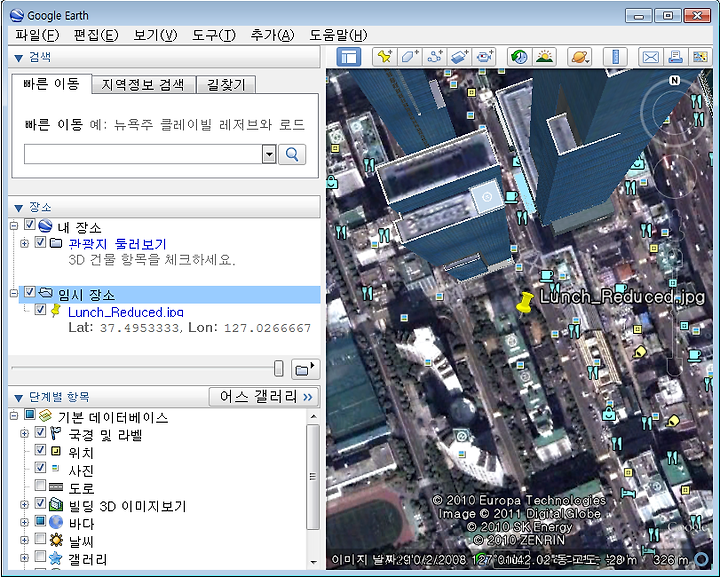Open the 도움말(H) menu
This screenshot has width=720, height=577.
coord(338,35)
